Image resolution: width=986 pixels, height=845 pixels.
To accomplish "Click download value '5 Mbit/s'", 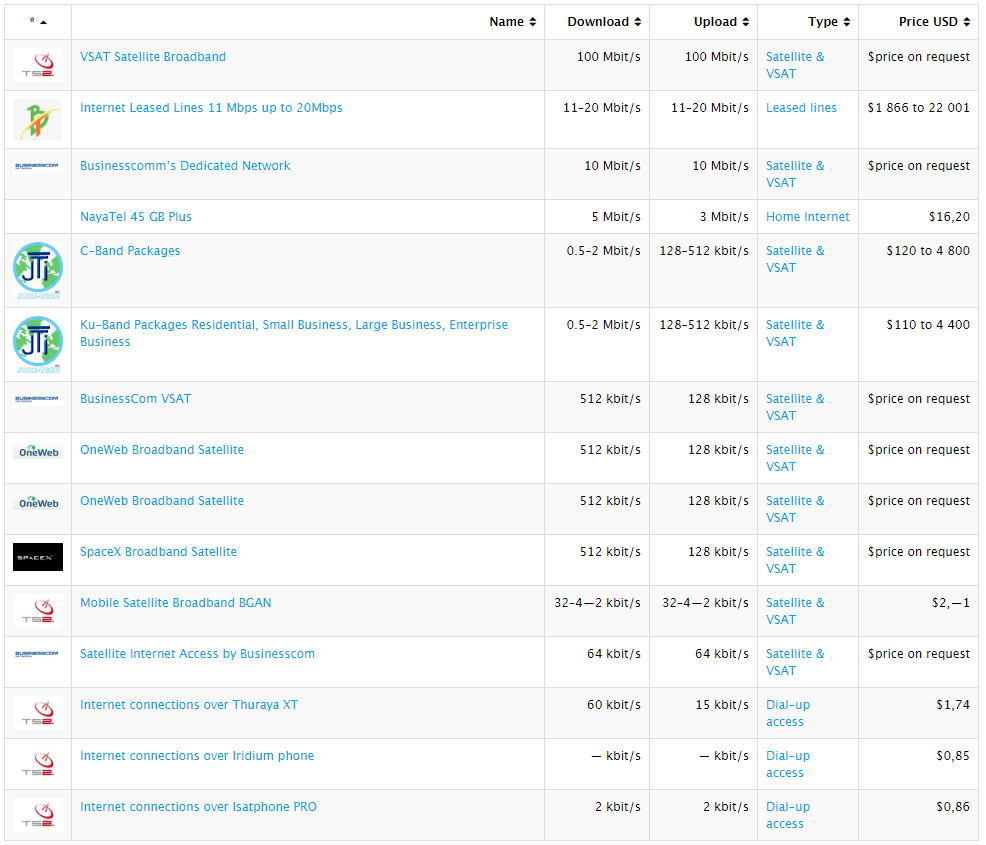I will coord(616,216).
